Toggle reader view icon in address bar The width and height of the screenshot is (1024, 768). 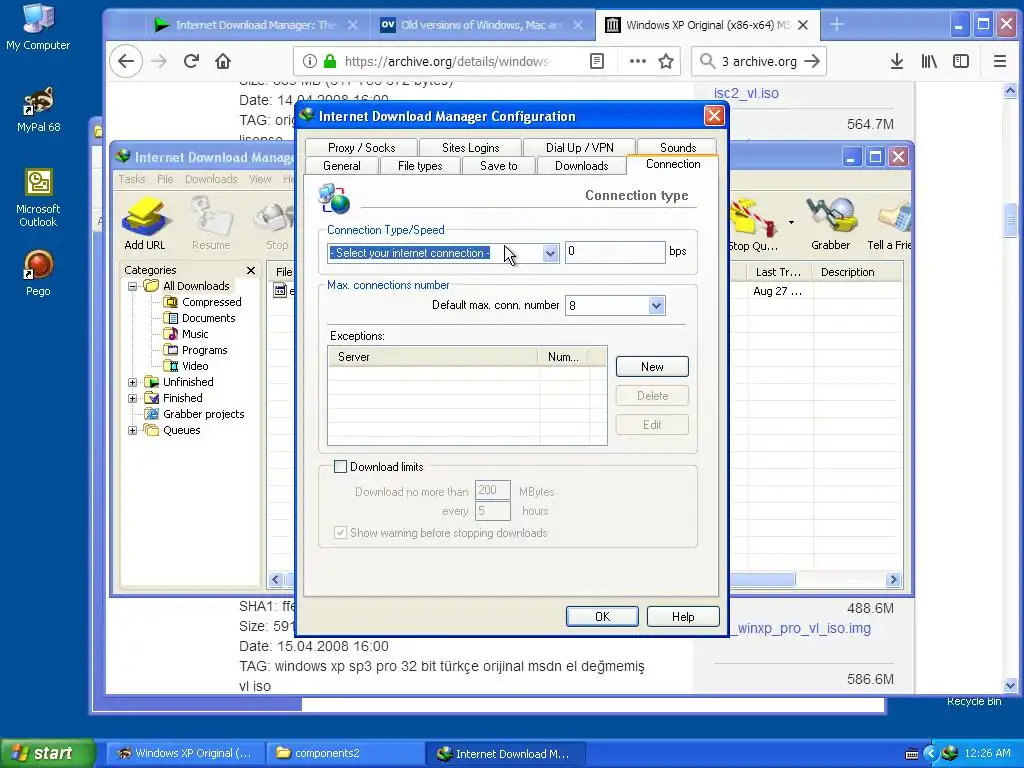pyautogui.click(x=596, y=61)
